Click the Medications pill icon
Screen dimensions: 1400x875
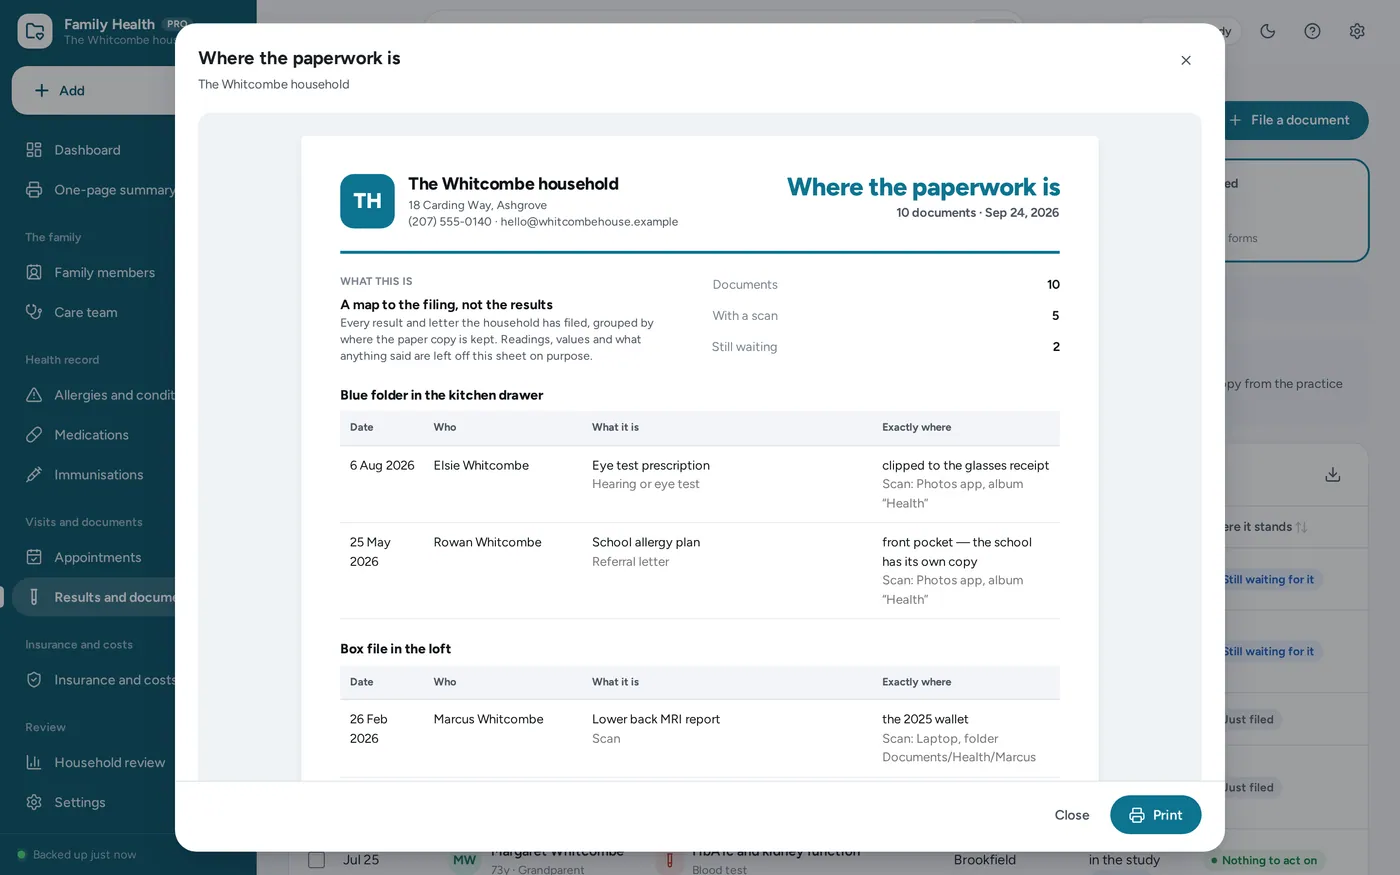coord(34,435)
